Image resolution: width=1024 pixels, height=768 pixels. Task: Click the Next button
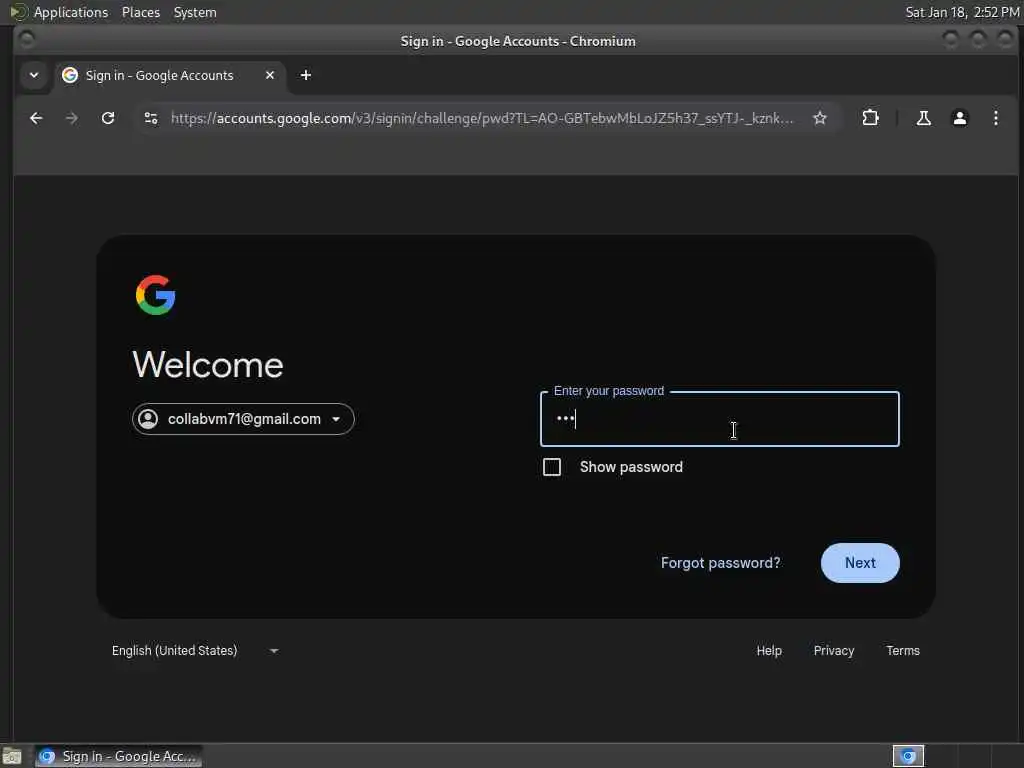pyautogui.click(x=860, y=563)
